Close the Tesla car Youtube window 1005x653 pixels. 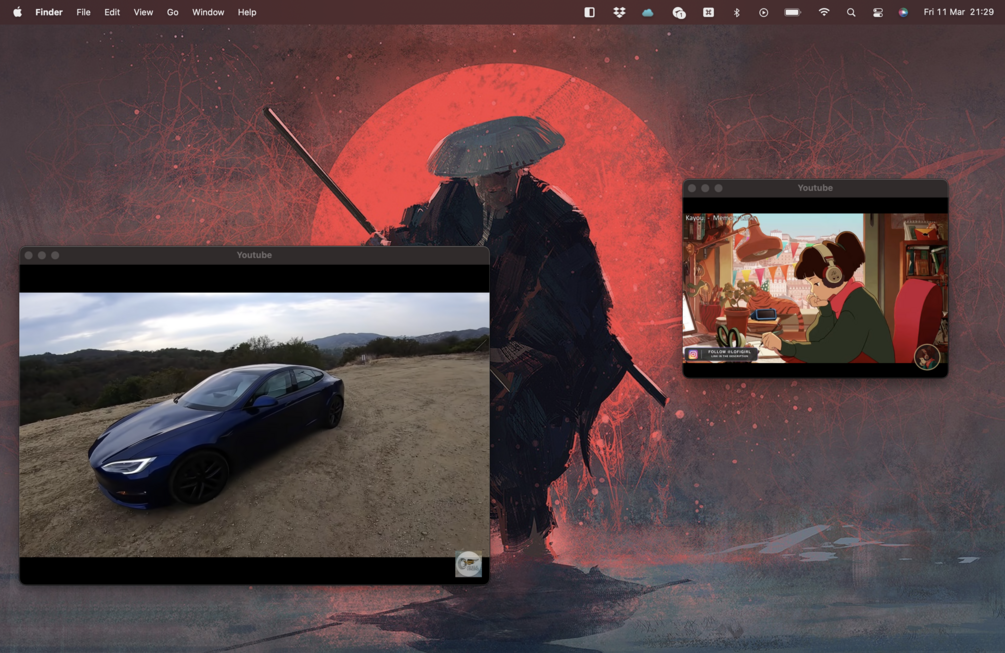[x=28, y=255]
